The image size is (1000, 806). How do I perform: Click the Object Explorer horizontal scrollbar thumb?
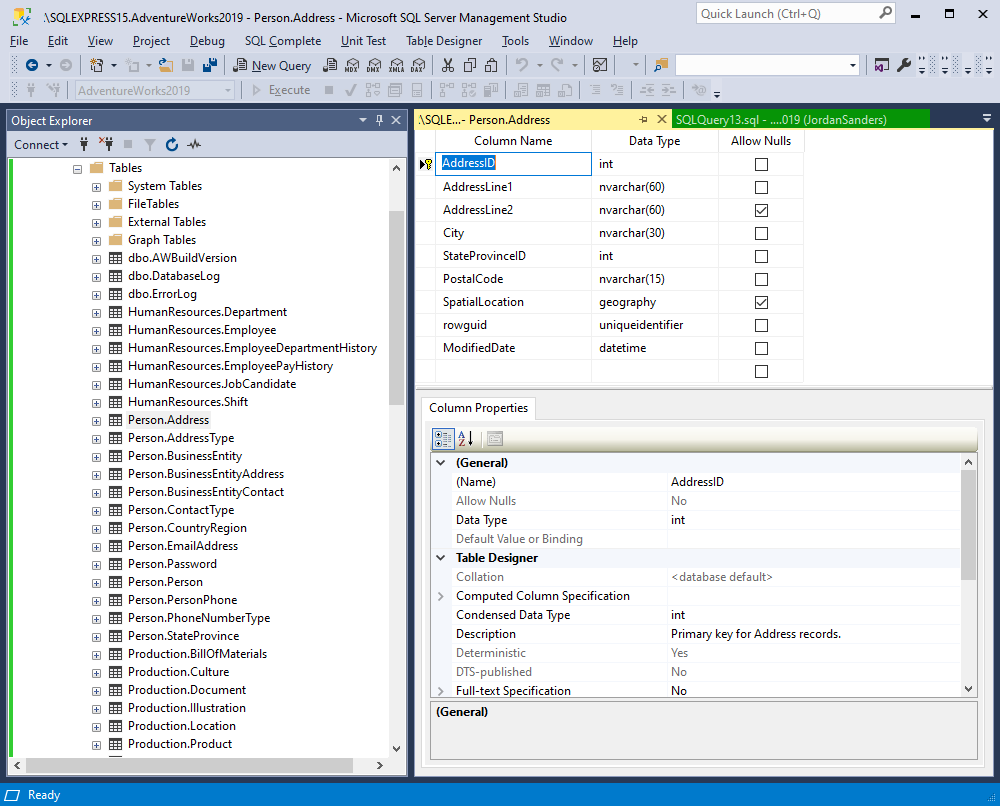189,765
